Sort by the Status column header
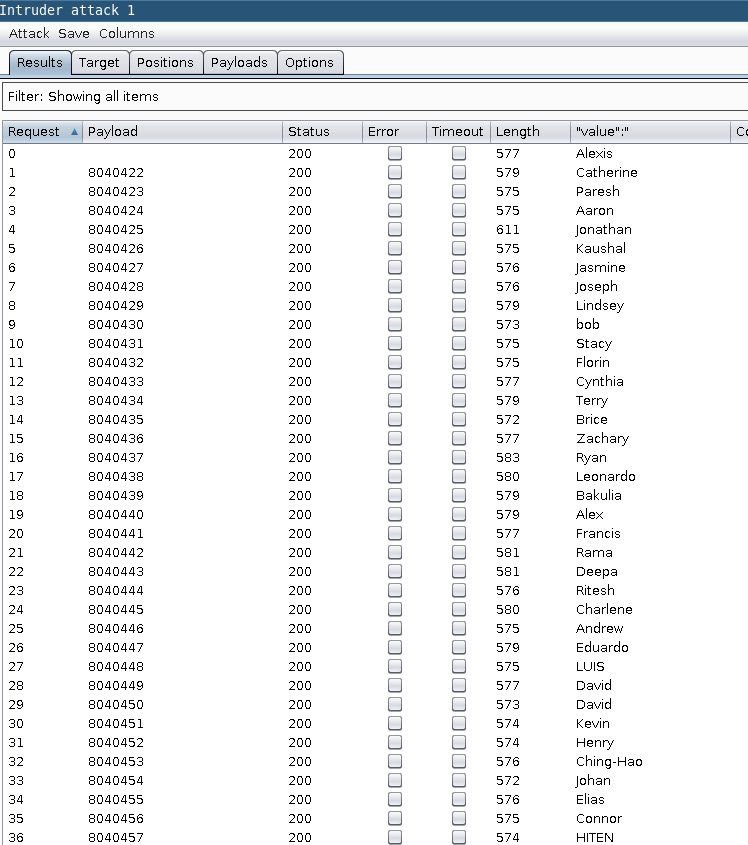Viewport: 748px width, 845px height. point(322,131)
